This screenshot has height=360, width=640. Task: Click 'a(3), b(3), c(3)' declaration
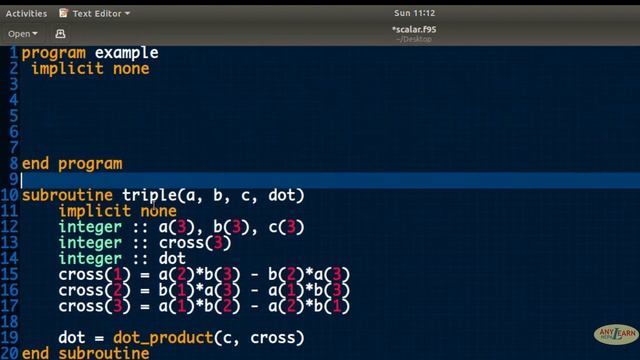(x=231, y=227)
